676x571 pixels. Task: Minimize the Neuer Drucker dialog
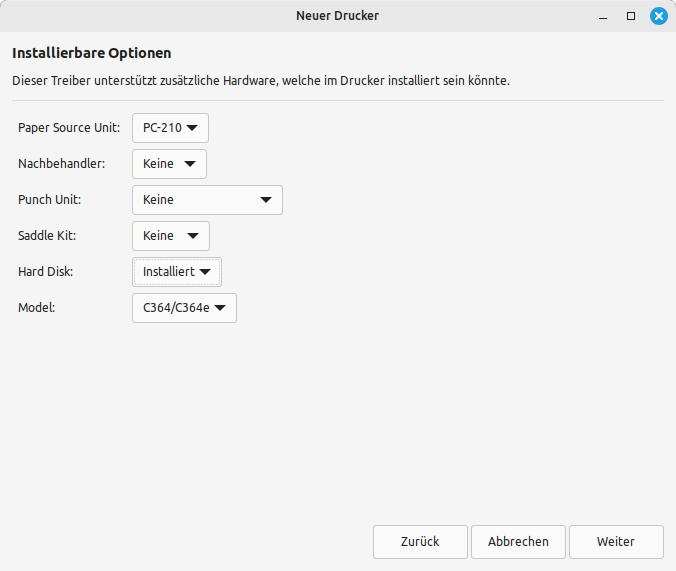coord(603,16)
